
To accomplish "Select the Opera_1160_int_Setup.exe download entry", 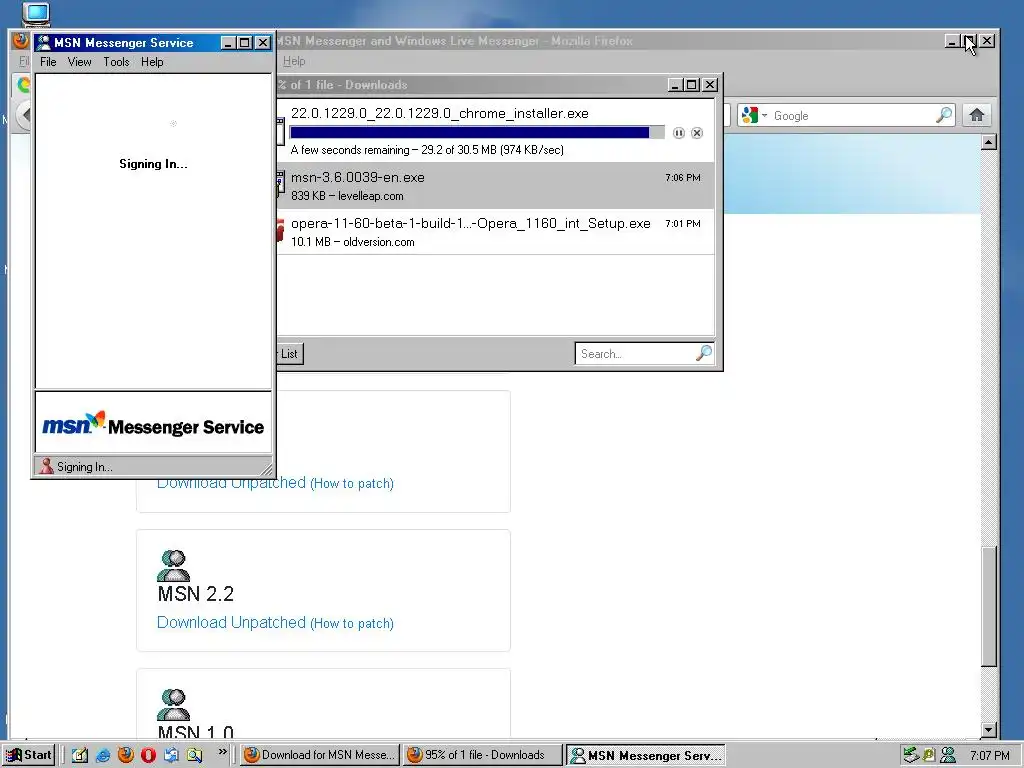I will click(496, 232).
